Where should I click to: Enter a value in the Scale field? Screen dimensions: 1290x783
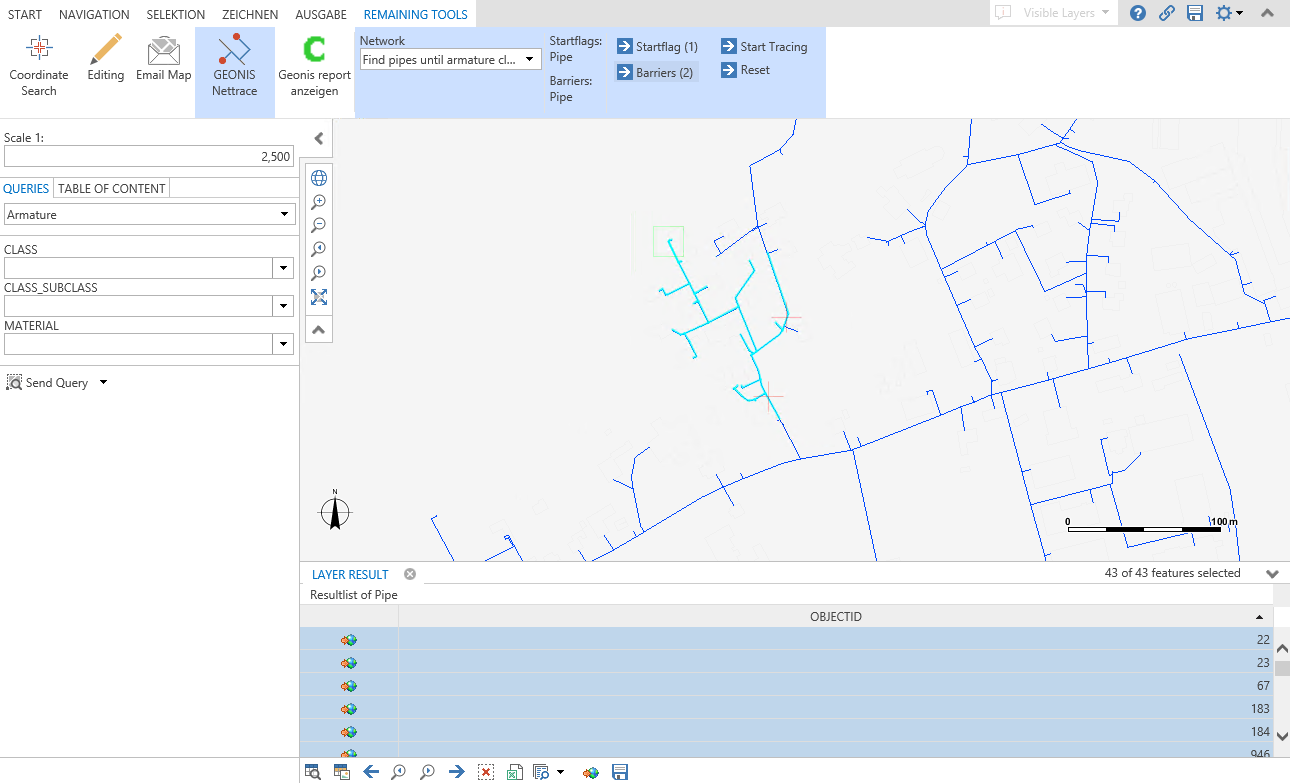tap(148, 156)
